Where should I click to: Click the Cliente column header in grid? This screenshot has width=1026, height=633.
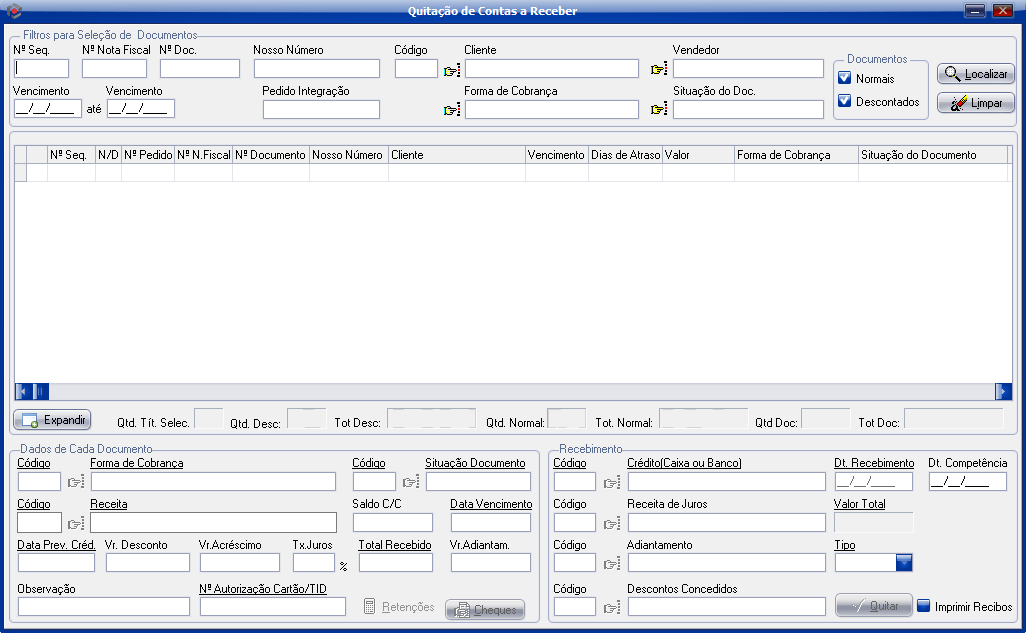[456, 155]
